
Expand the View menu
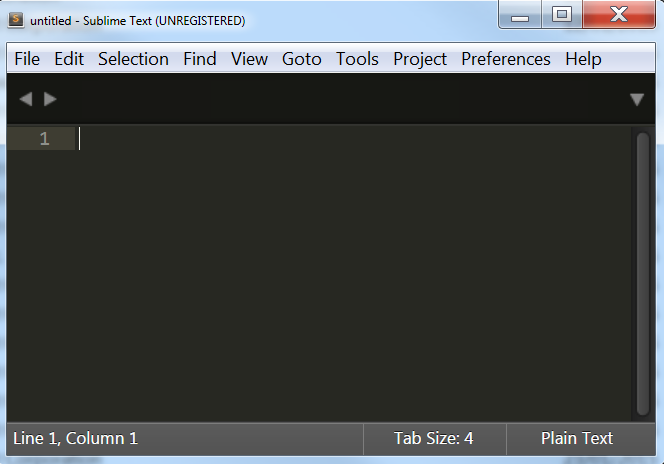coord(249,59)
